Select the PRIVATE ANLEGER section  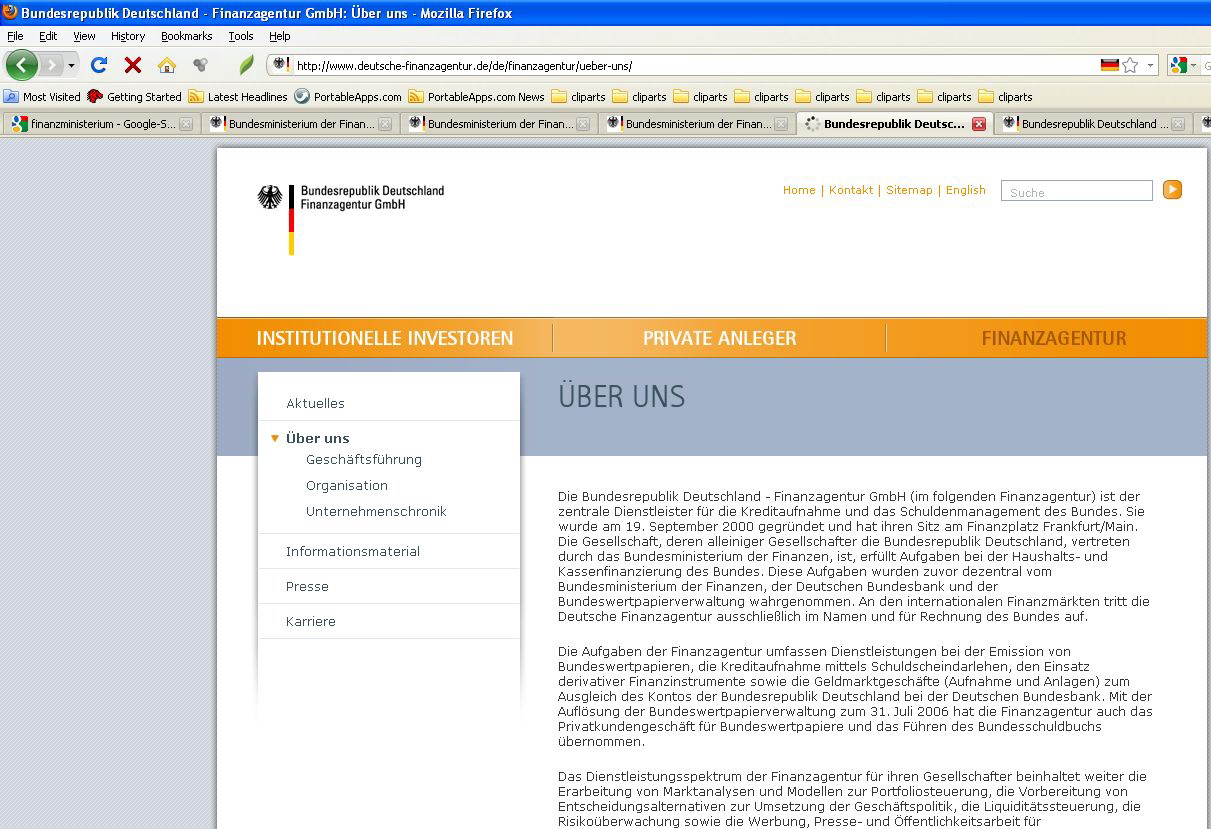718,338
